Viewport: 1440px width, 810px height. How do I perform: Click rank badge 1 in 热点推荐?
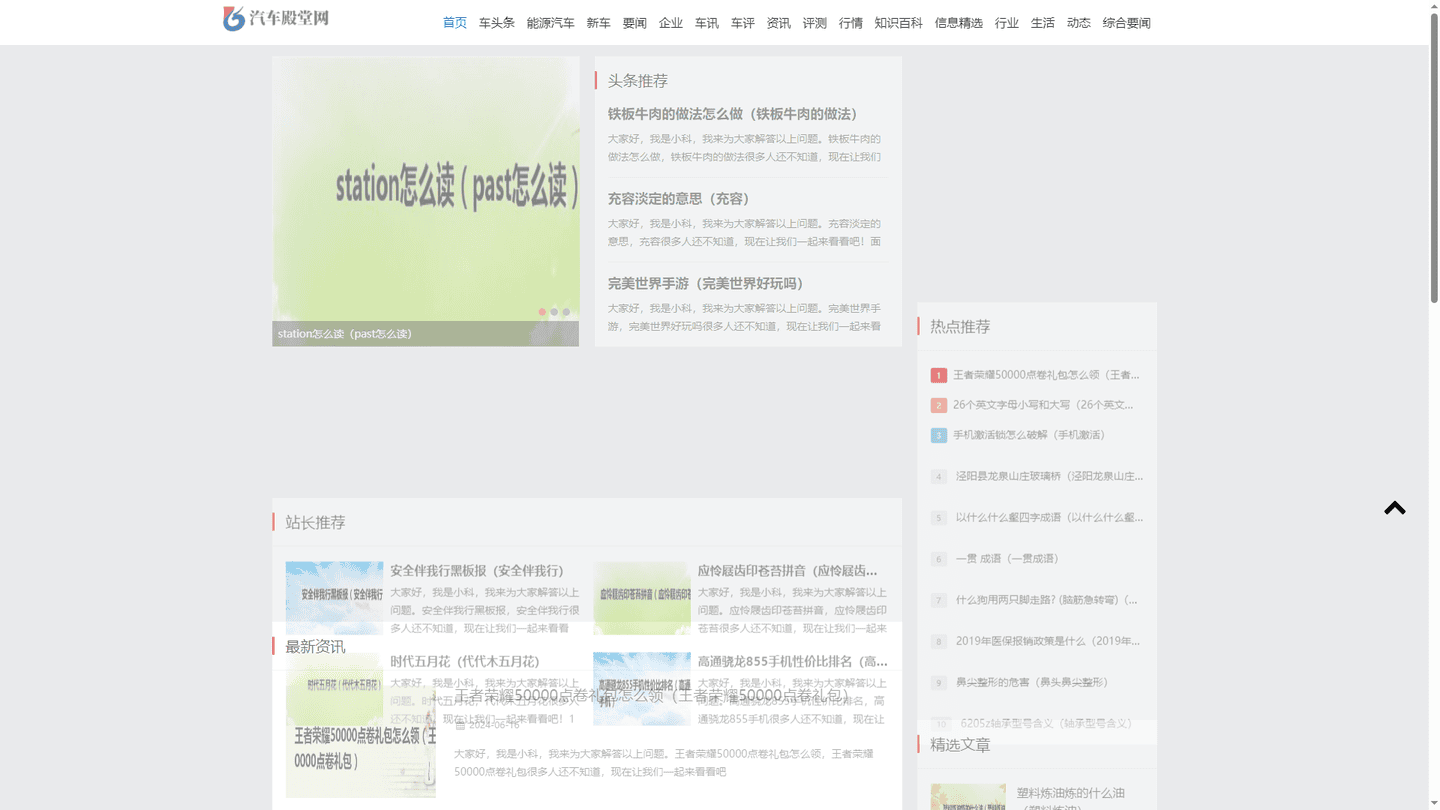click(938, 375)
